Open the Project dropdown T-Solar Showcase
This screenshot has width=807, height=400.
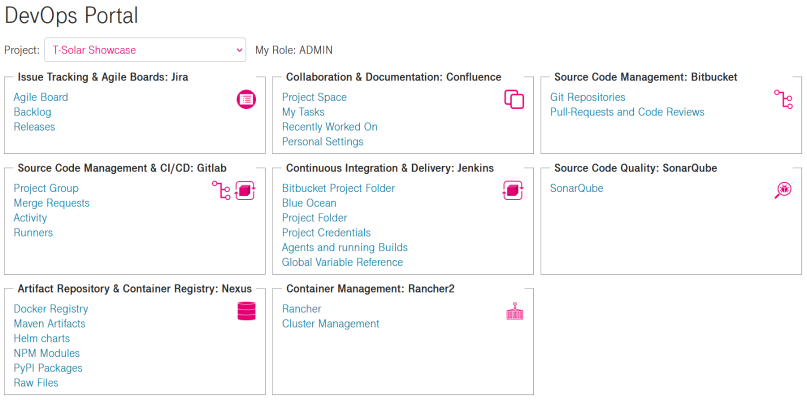click(x=145, y=50)
